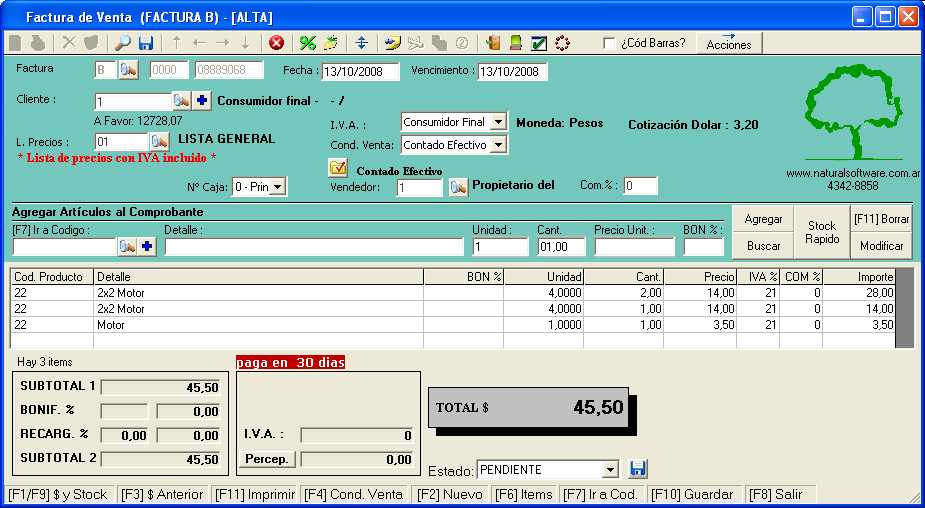This screenshot has height=508, width=925.
Task: Click the Agregar button
Action: tap(763, 219)
